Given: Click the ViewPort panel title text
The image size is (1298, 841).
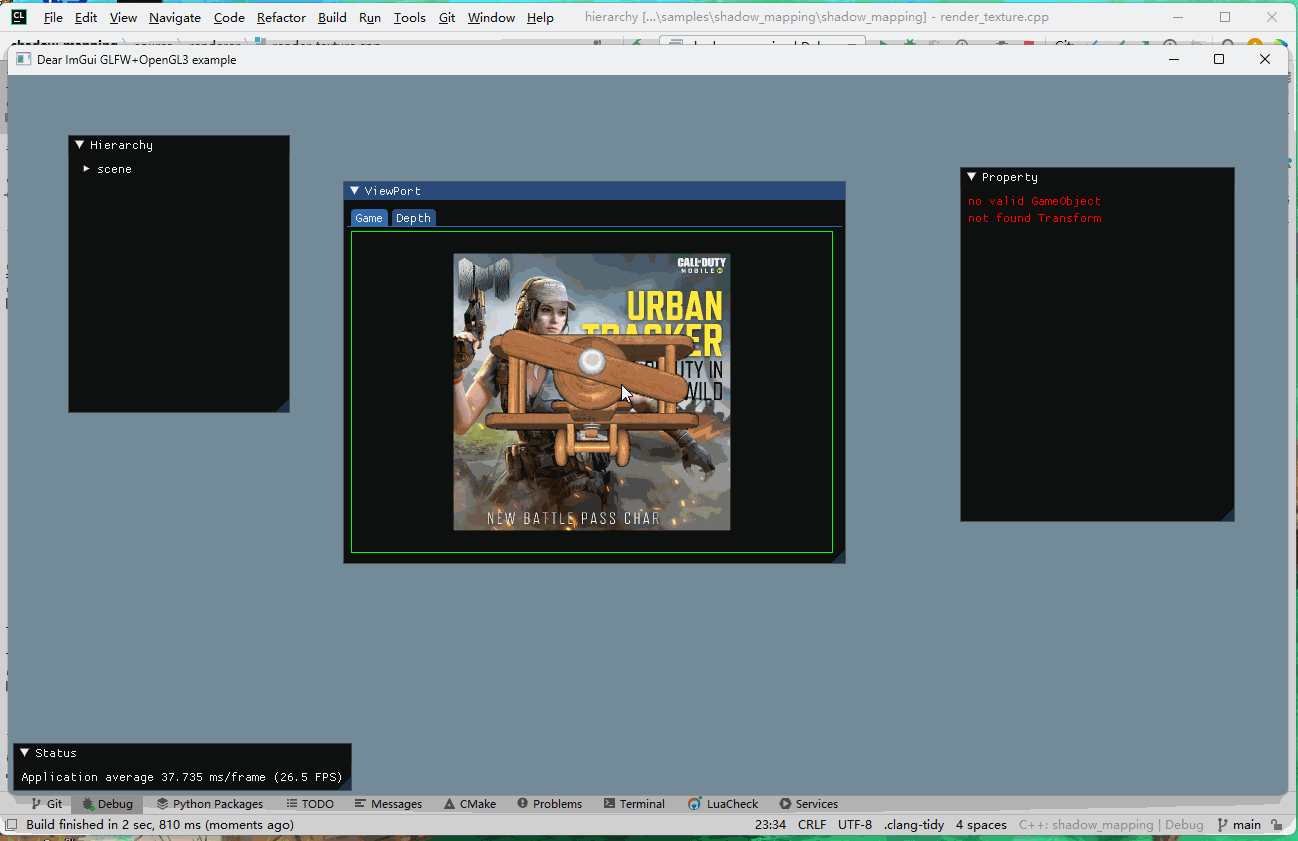Looking at the screenshot, I should pos(392,191).
